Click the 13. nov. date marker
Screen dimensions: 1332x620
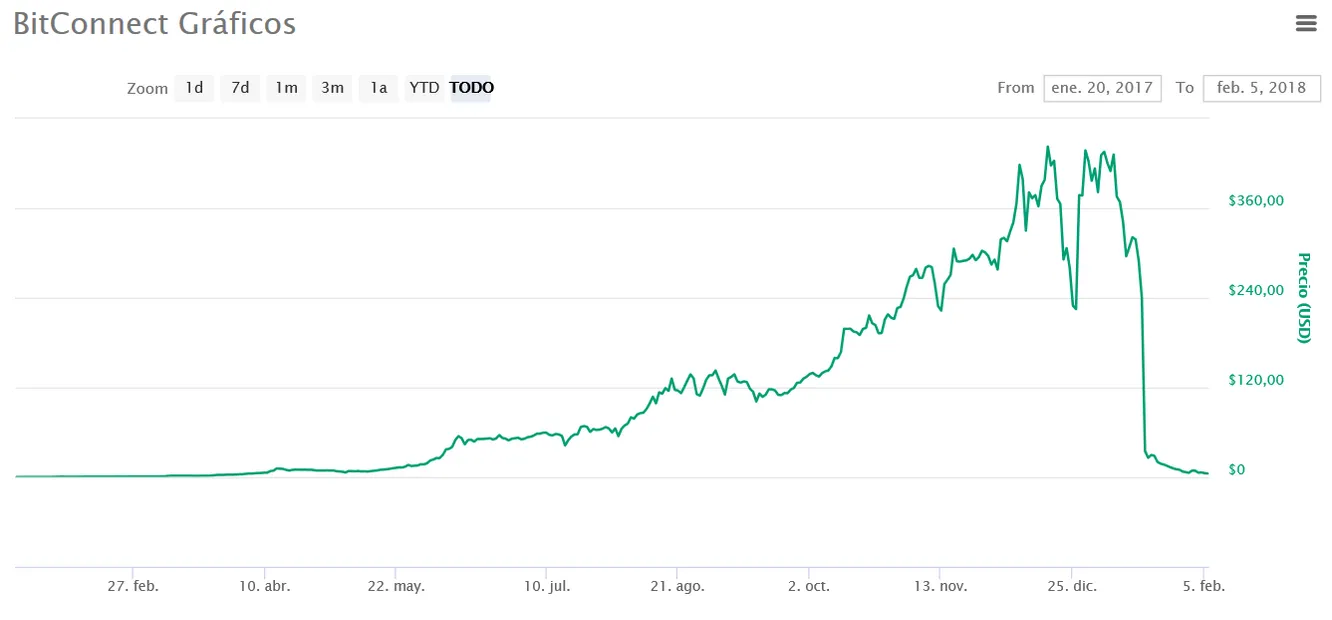coord(940,586)
